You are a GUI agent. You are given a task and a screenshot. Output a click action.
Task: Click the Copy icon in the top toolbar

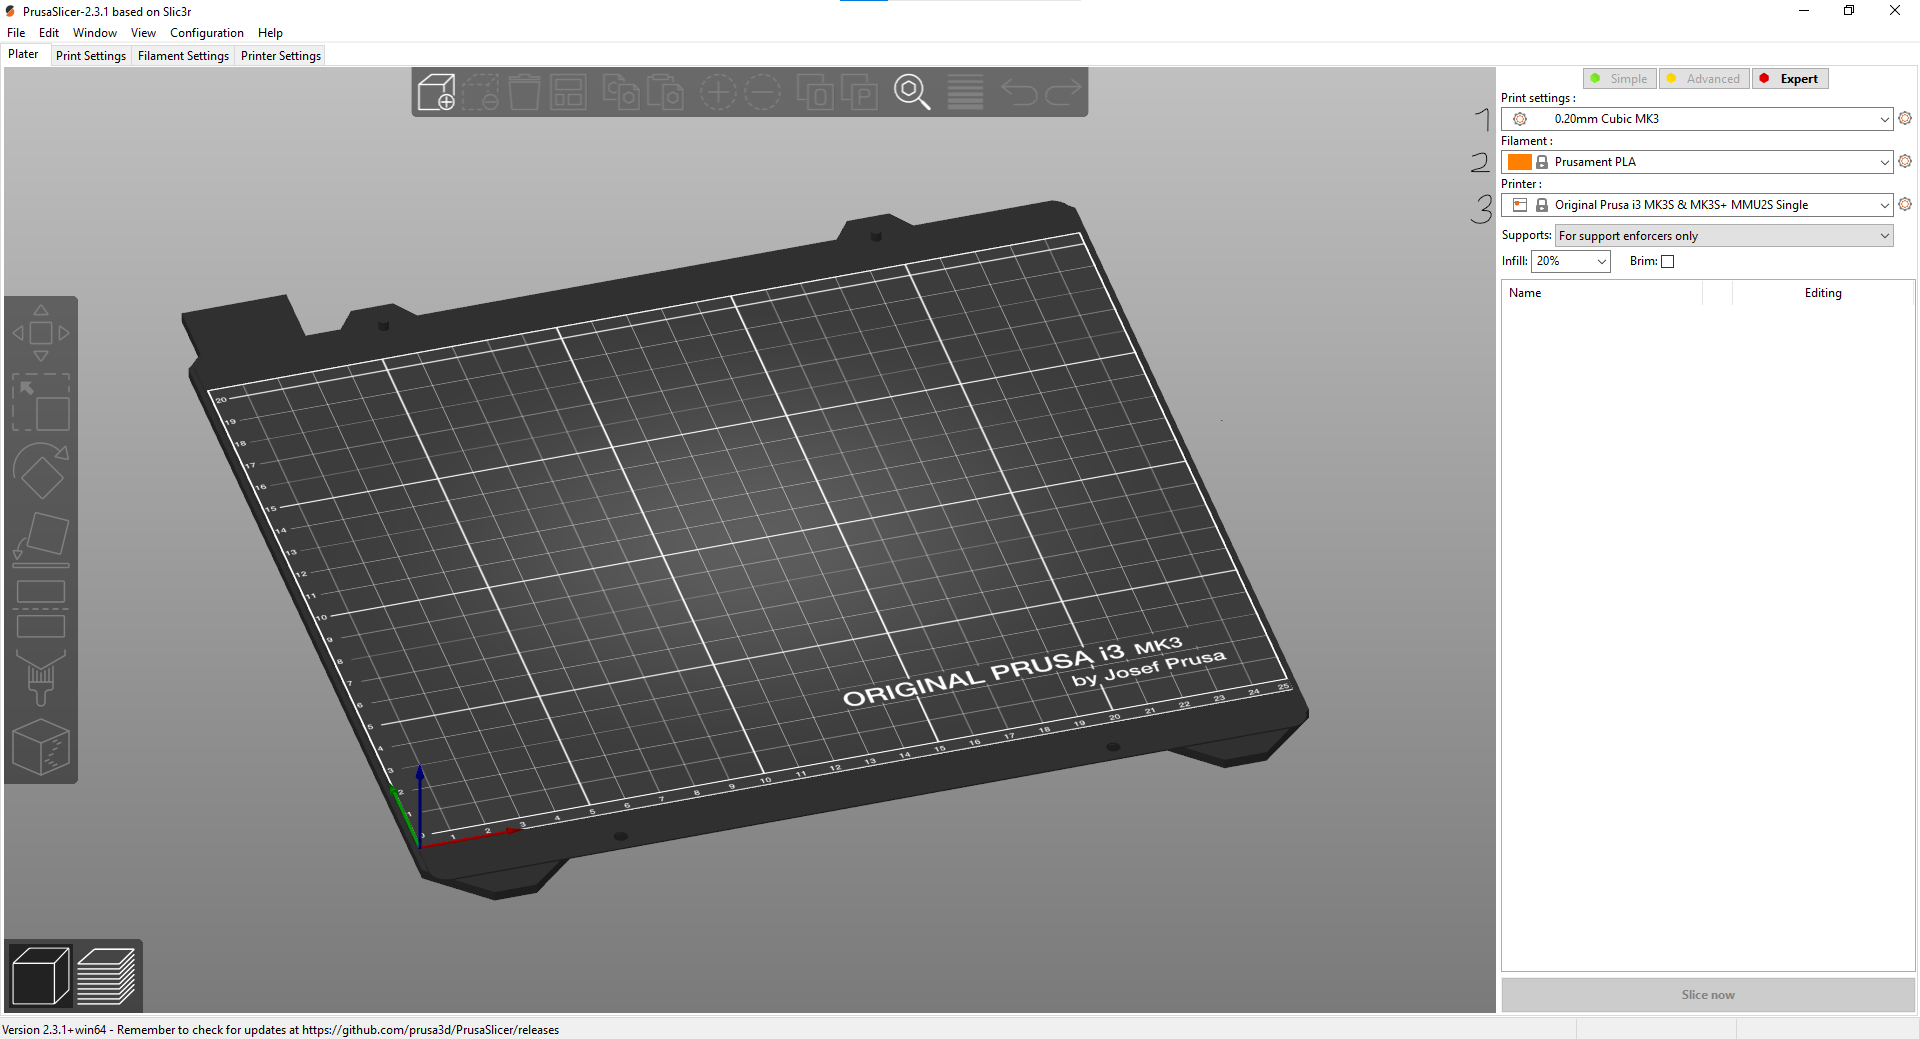(621, 92)
